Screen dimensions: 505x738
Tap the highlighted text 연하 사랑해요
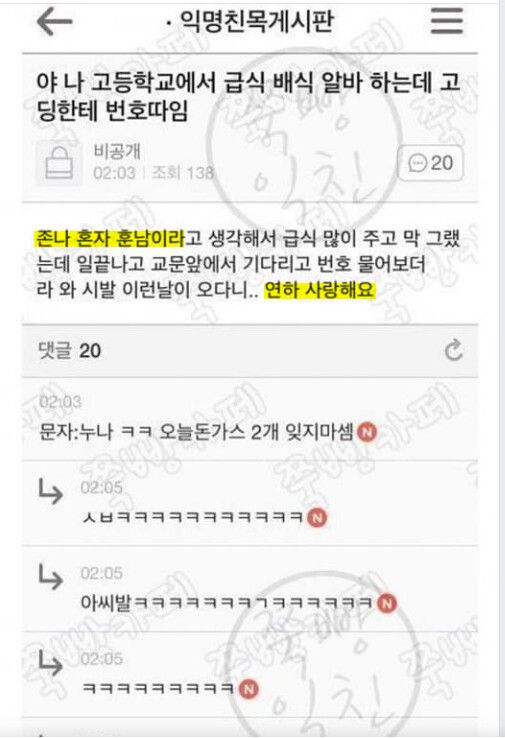click(x=320, y=290)
